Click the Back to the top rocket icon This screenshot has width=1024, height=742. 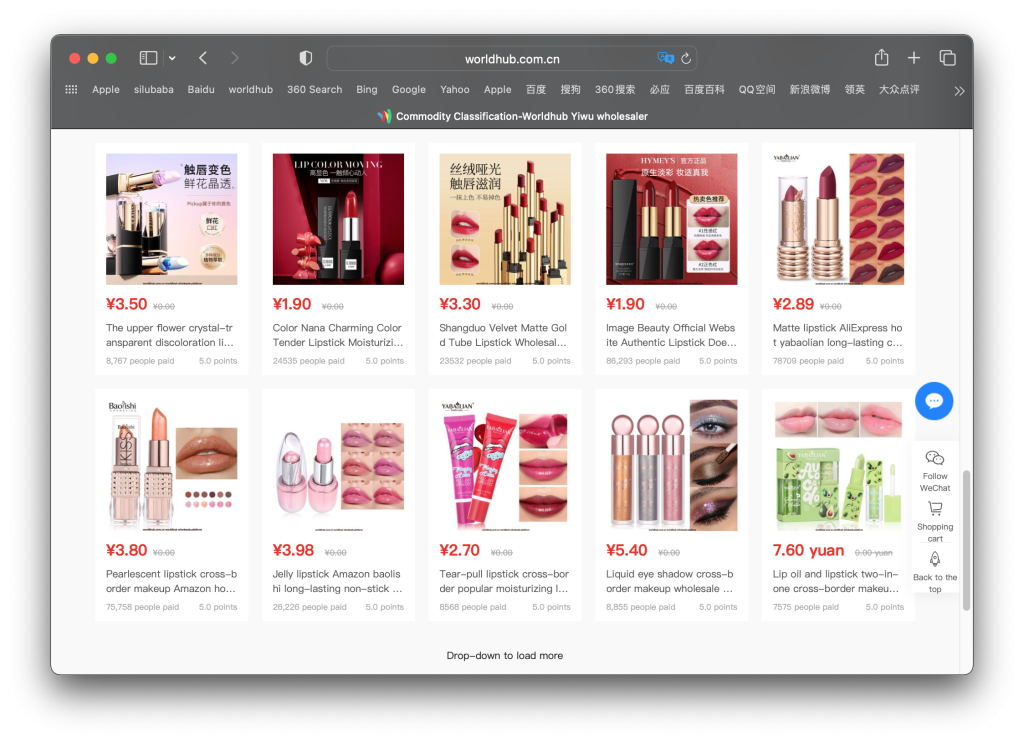pos(935,560)
